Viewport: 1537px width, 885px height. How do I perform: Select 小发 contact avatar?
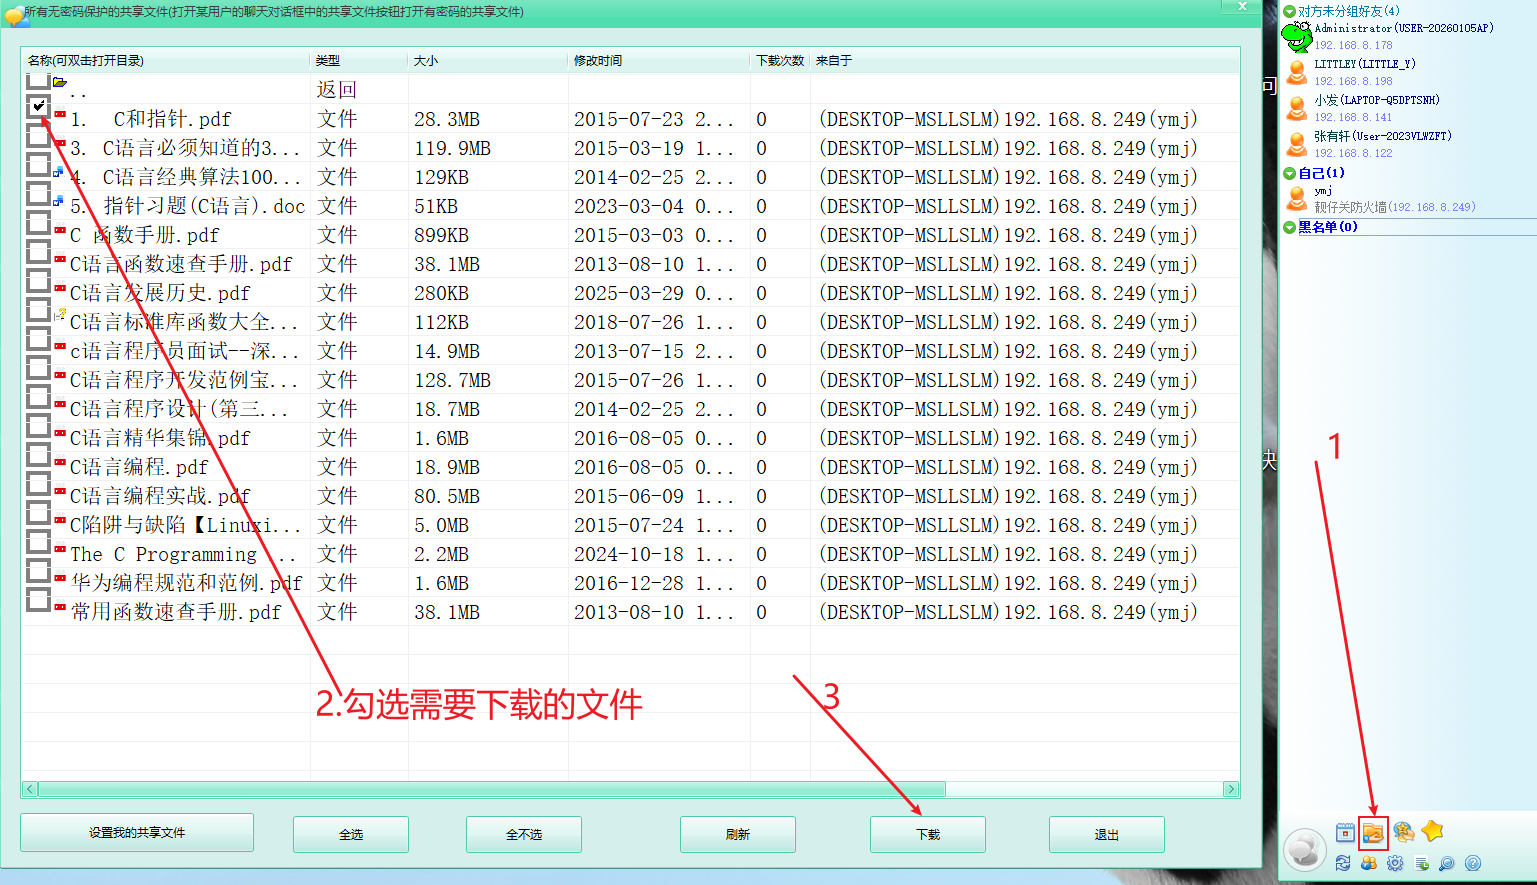coord(1297,108)
